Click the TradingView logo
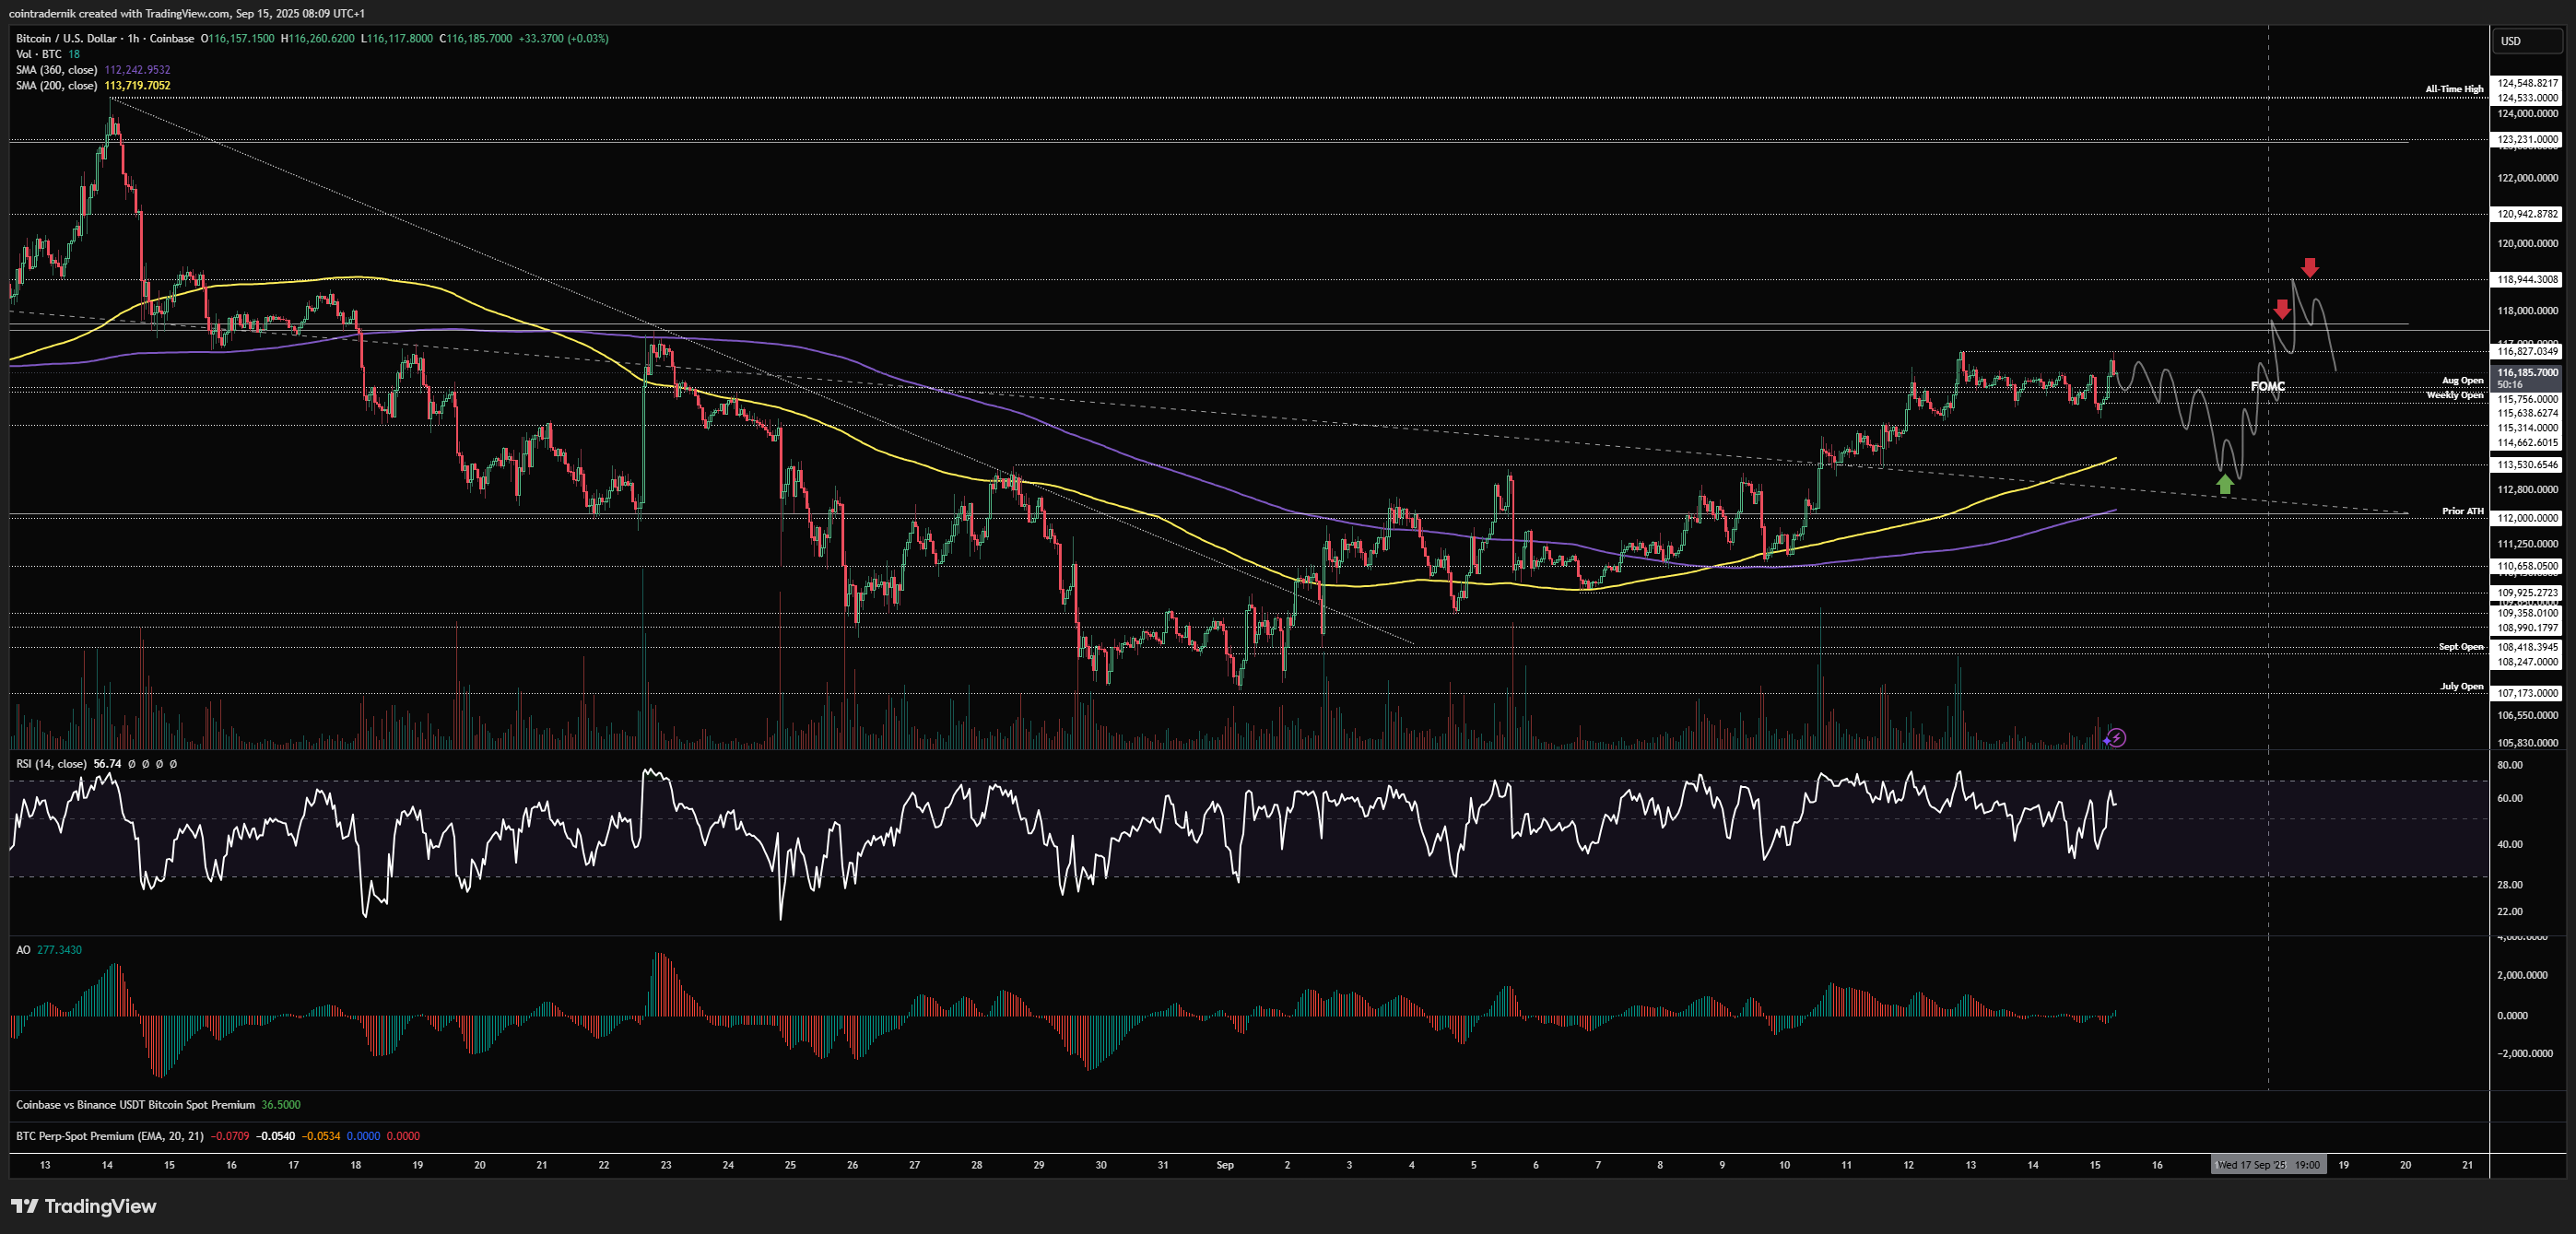2576x1234 pixels. pos(84,1206)
